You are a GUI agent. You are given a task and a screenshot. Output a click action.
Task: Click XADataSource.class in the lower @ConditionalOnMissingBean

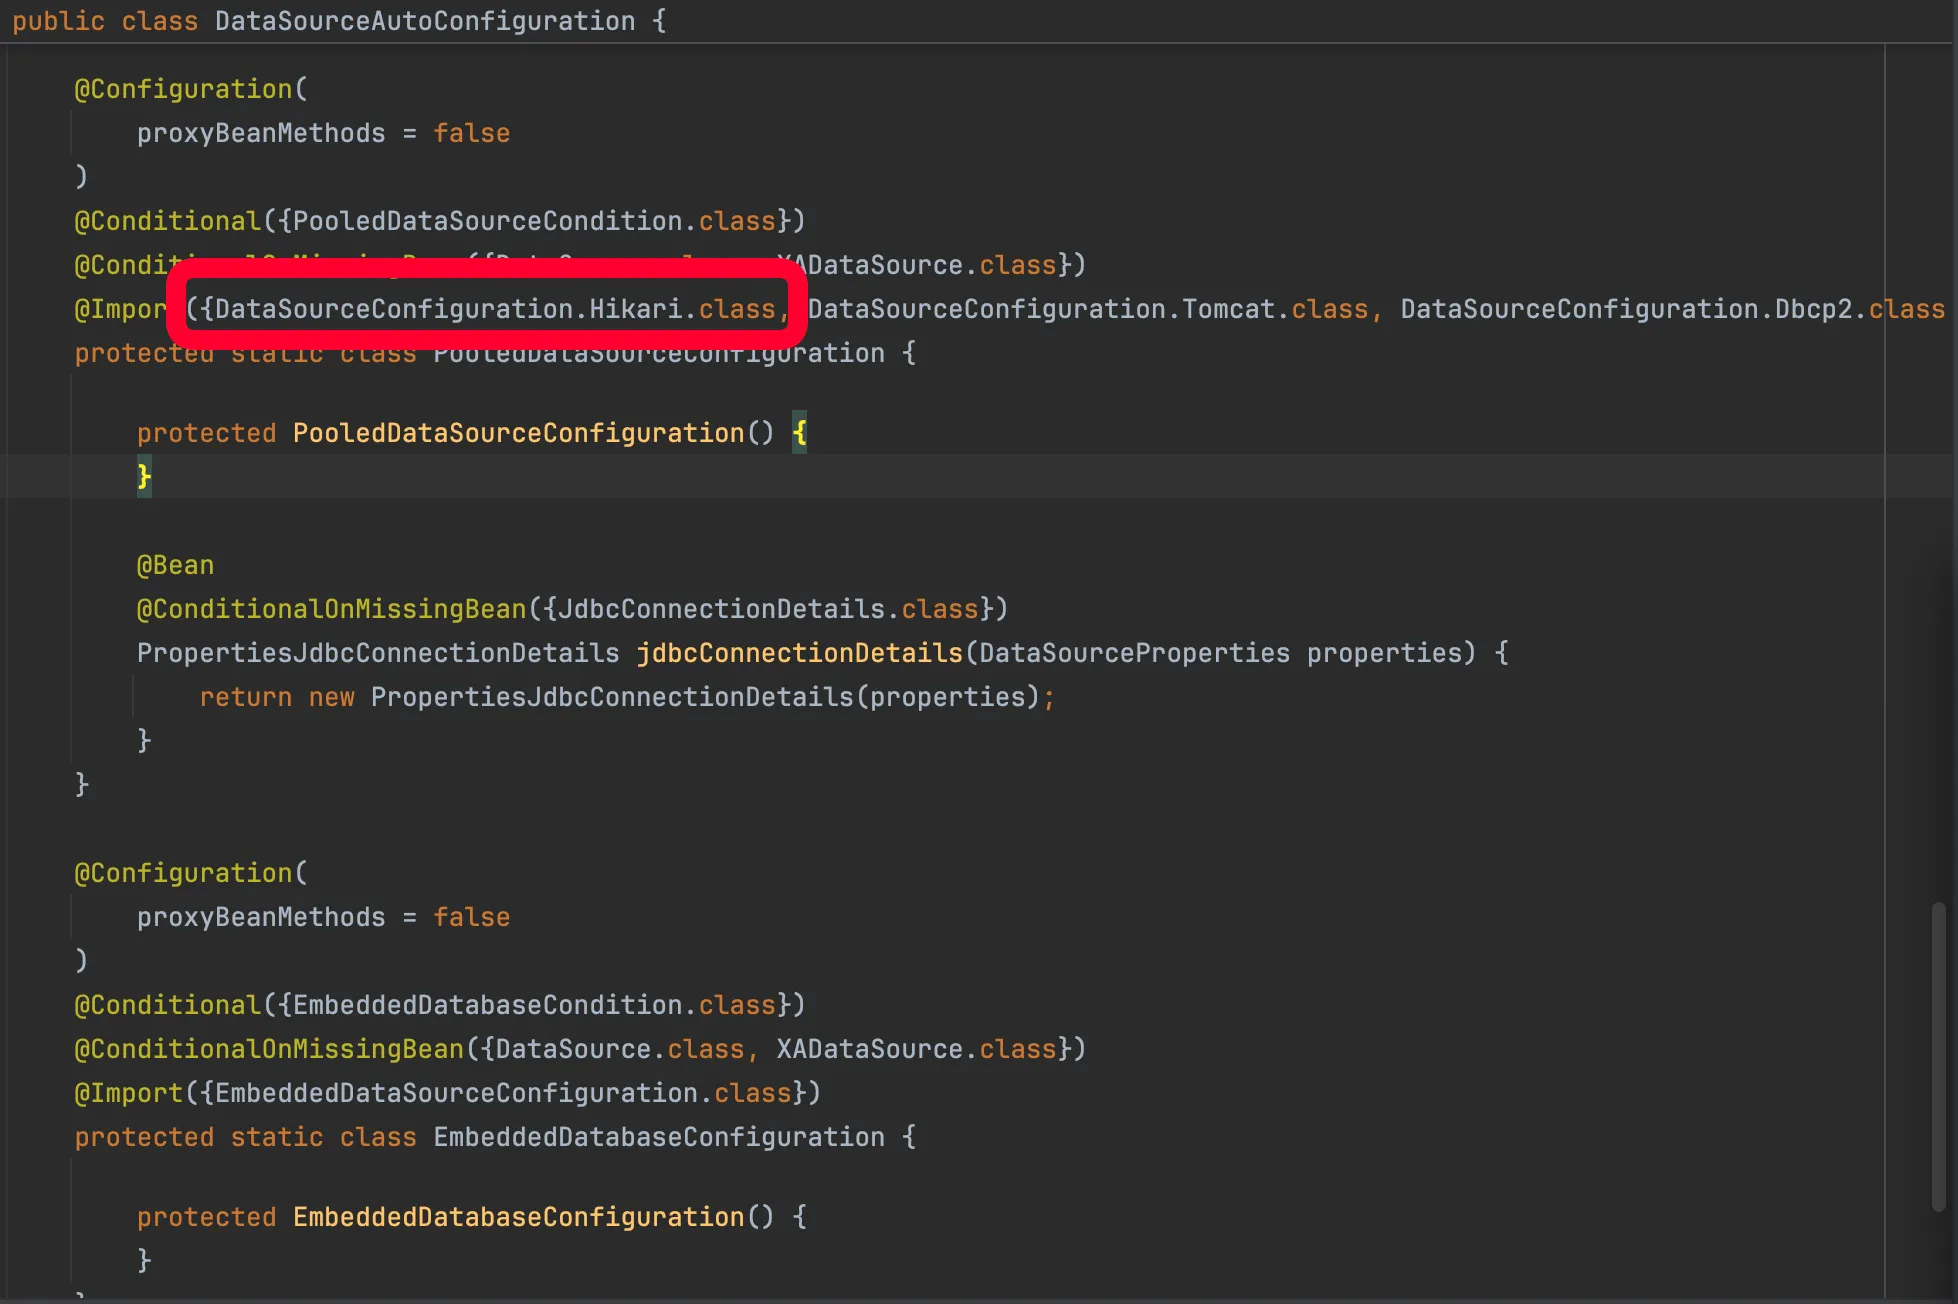pos(915,1049)
